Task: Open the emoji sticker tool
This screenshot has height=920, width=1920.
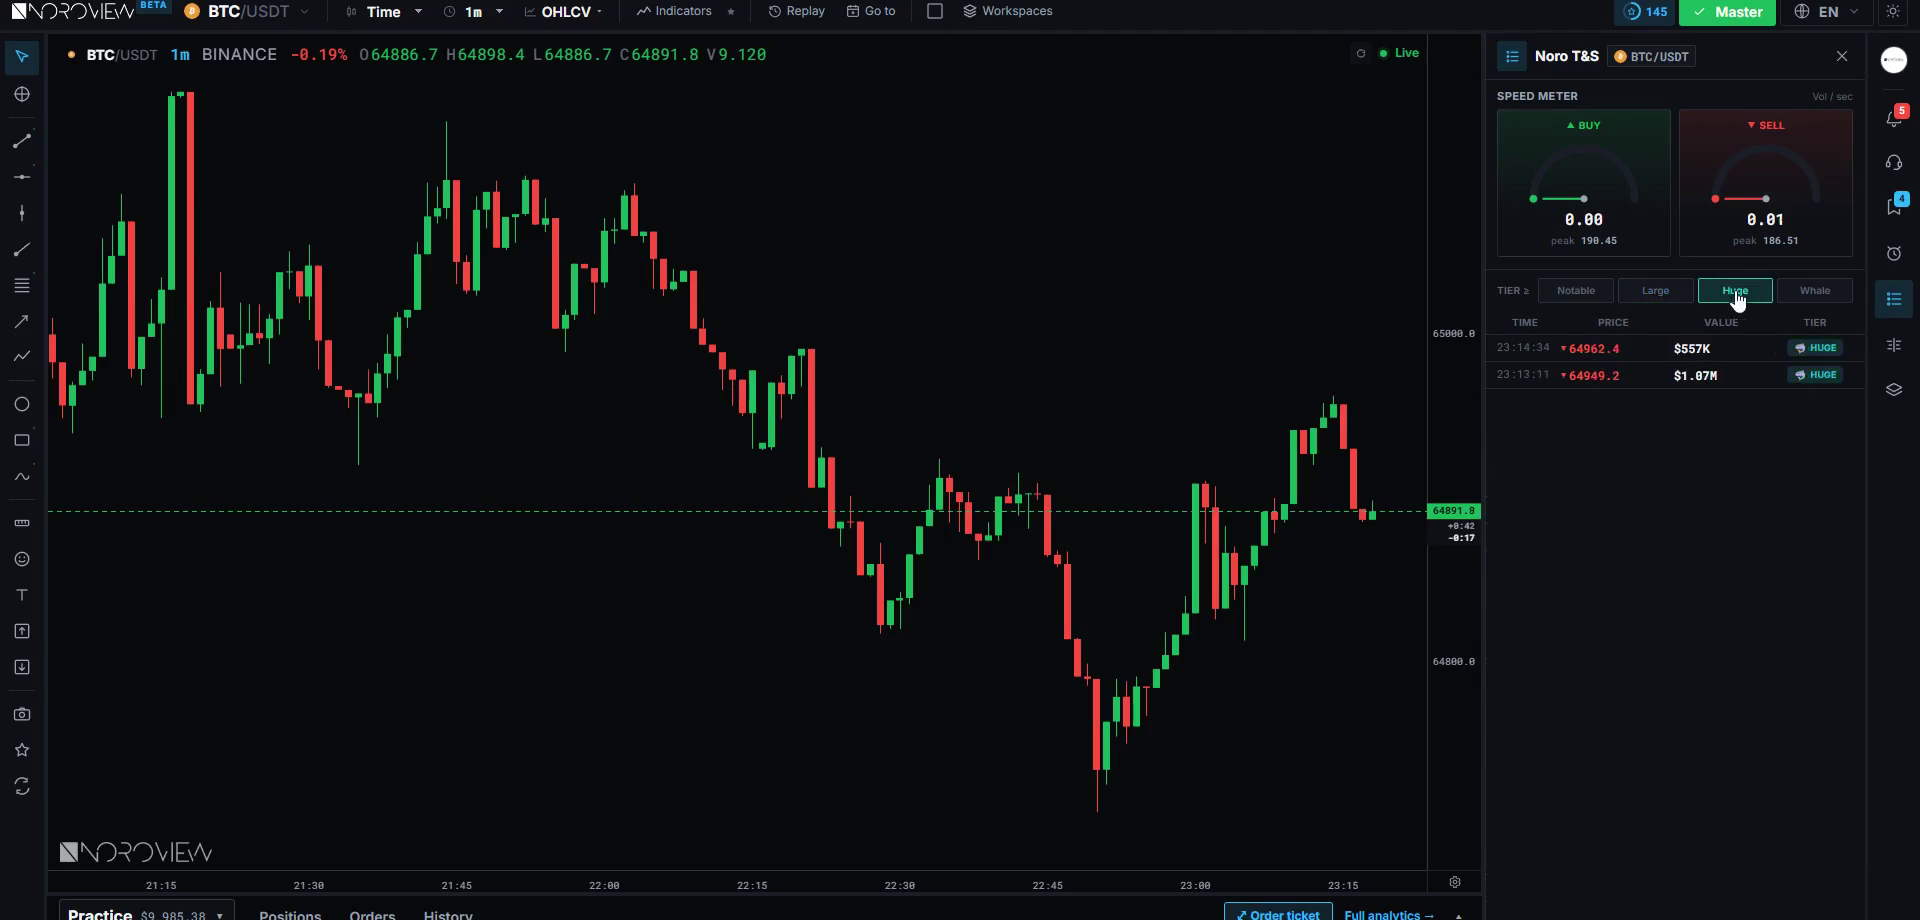Action: 22,559
